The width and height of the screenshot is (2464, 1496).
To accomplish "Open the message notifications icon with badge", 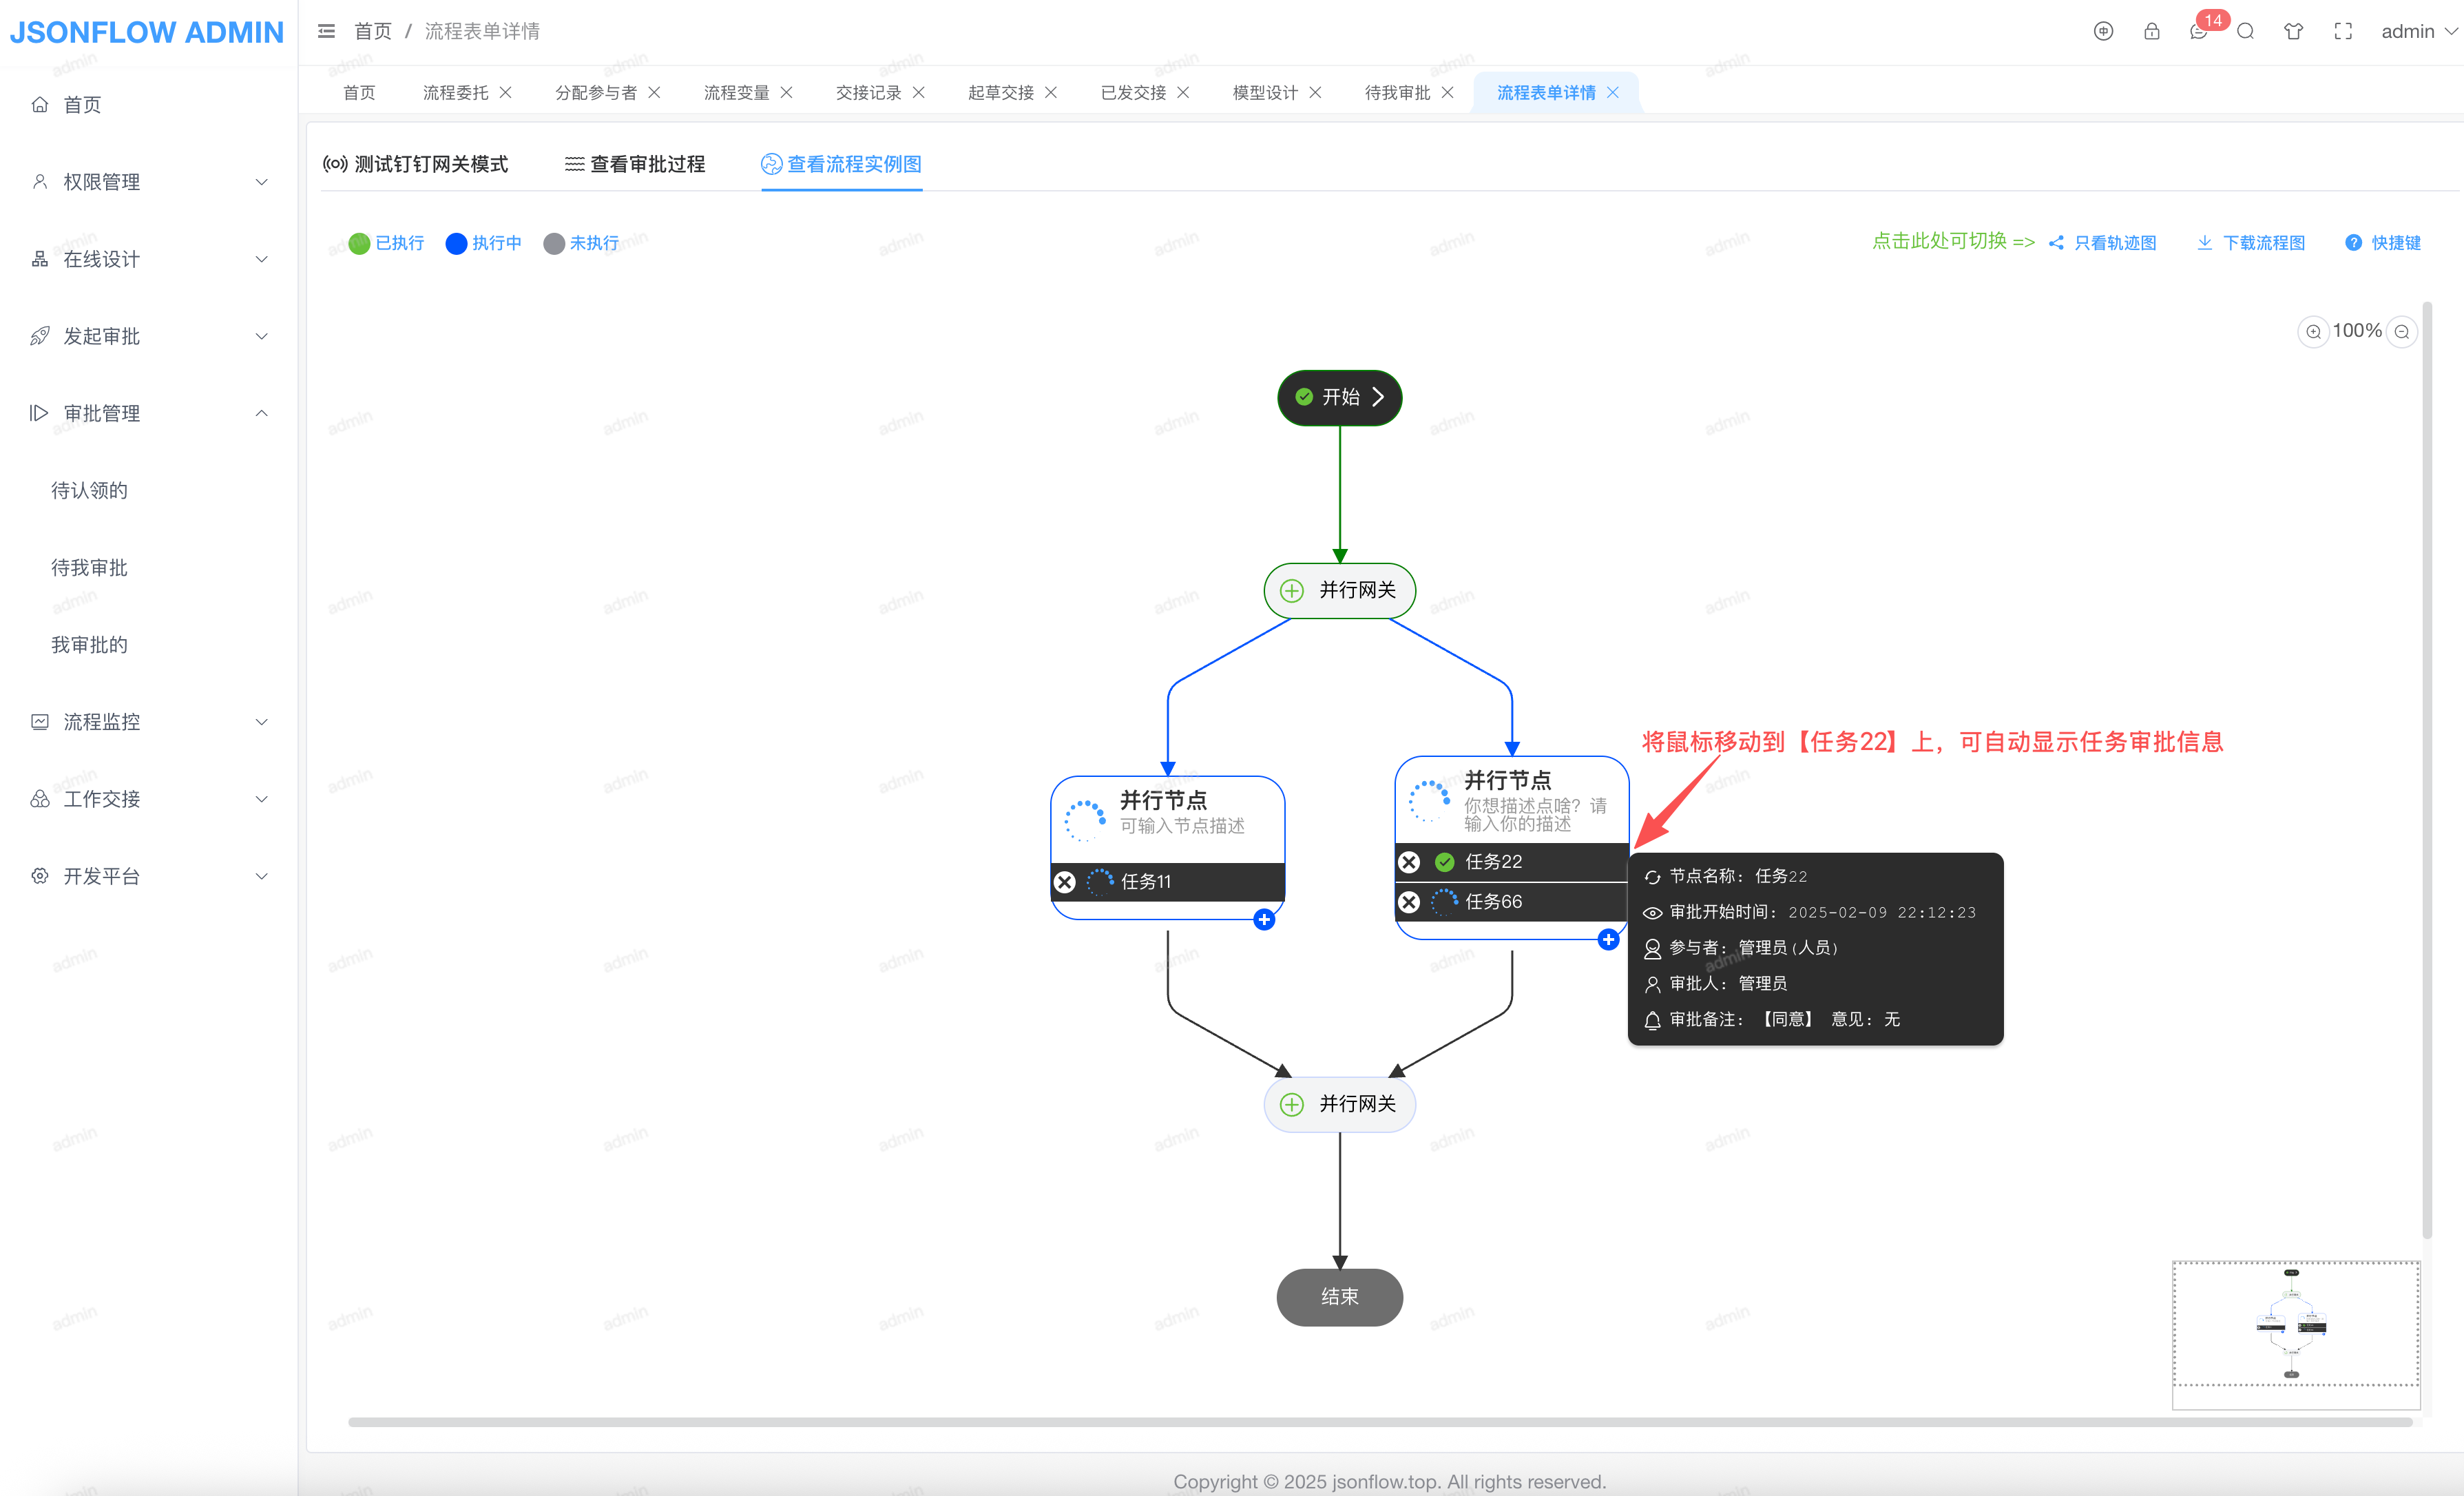I will (2198, 31).
